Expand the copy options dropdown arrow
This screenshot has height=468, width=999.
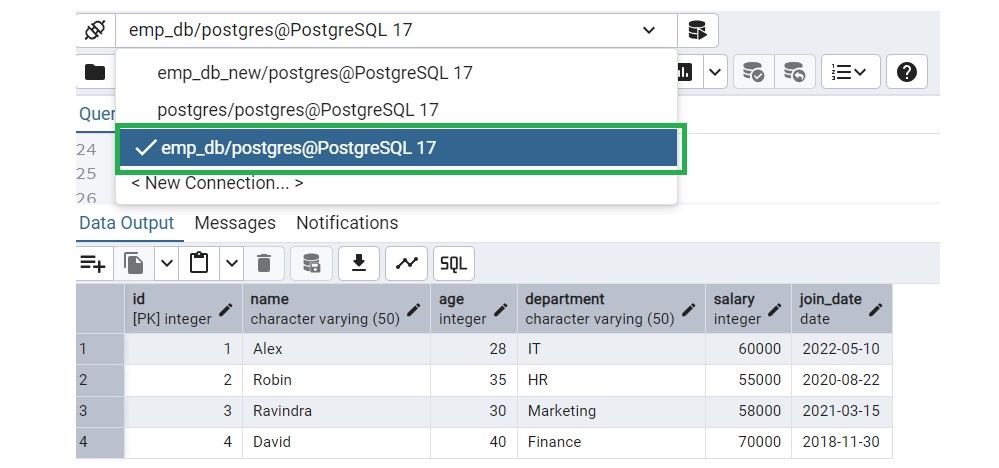point(166,263)
